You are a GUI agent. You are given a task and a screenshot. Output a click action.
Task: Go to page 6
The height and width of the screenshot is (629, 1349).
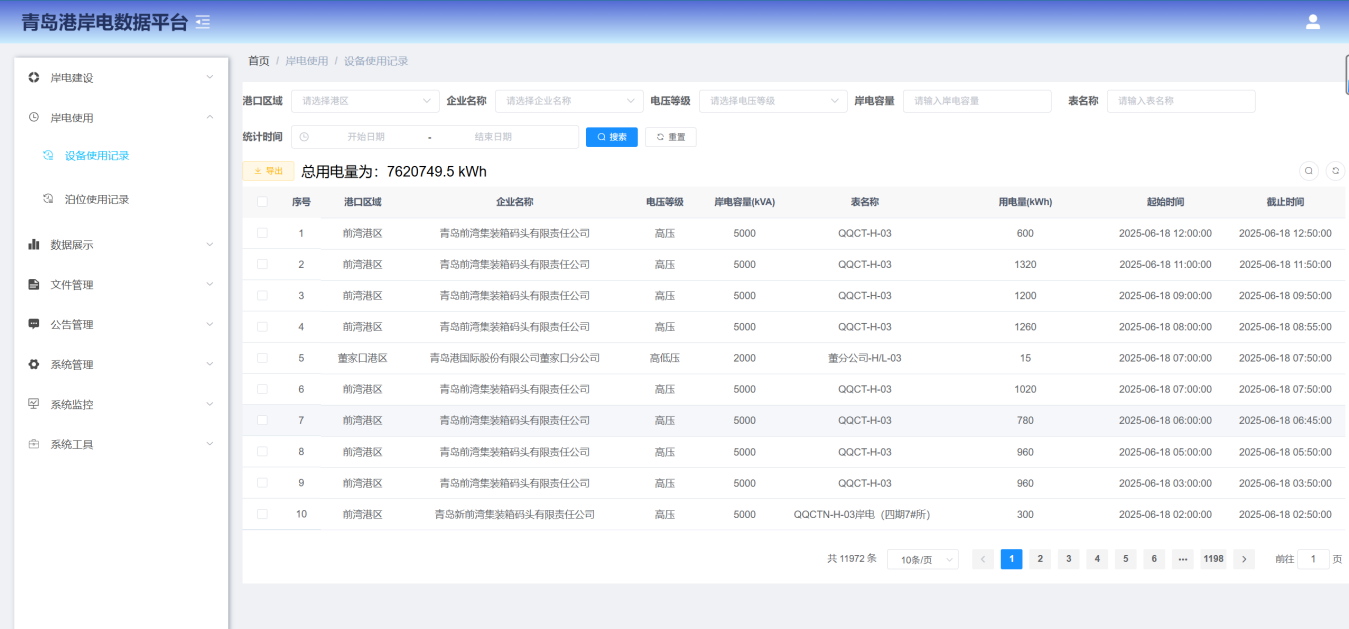1155,559
